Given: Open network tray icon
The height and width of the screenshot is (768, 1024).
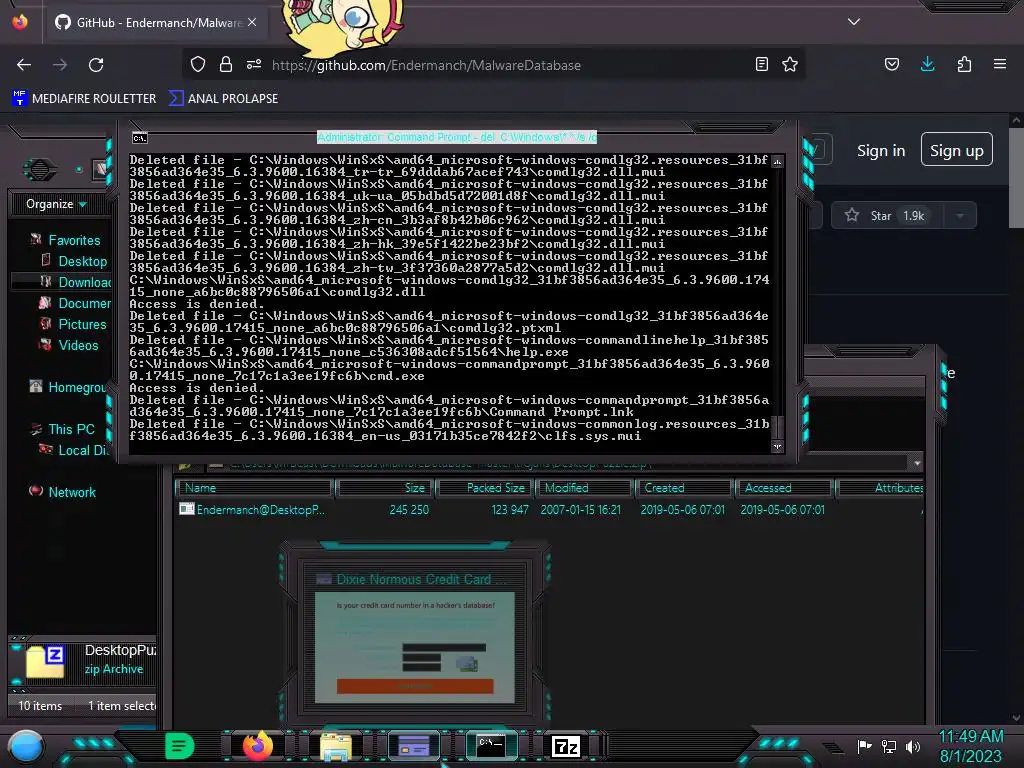Looking at the screenshot, I should click(889, 746).
